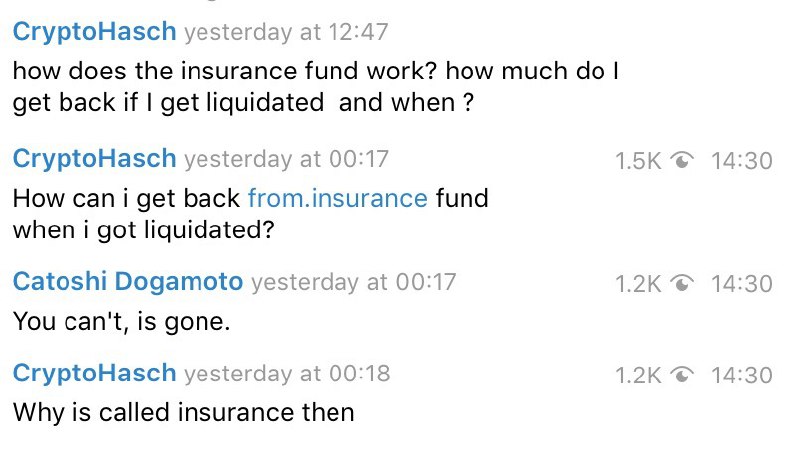Select the 'when i got liquidated?' text line
The height and width of the screenshot is (453, 800).
[x=143, y=230]
